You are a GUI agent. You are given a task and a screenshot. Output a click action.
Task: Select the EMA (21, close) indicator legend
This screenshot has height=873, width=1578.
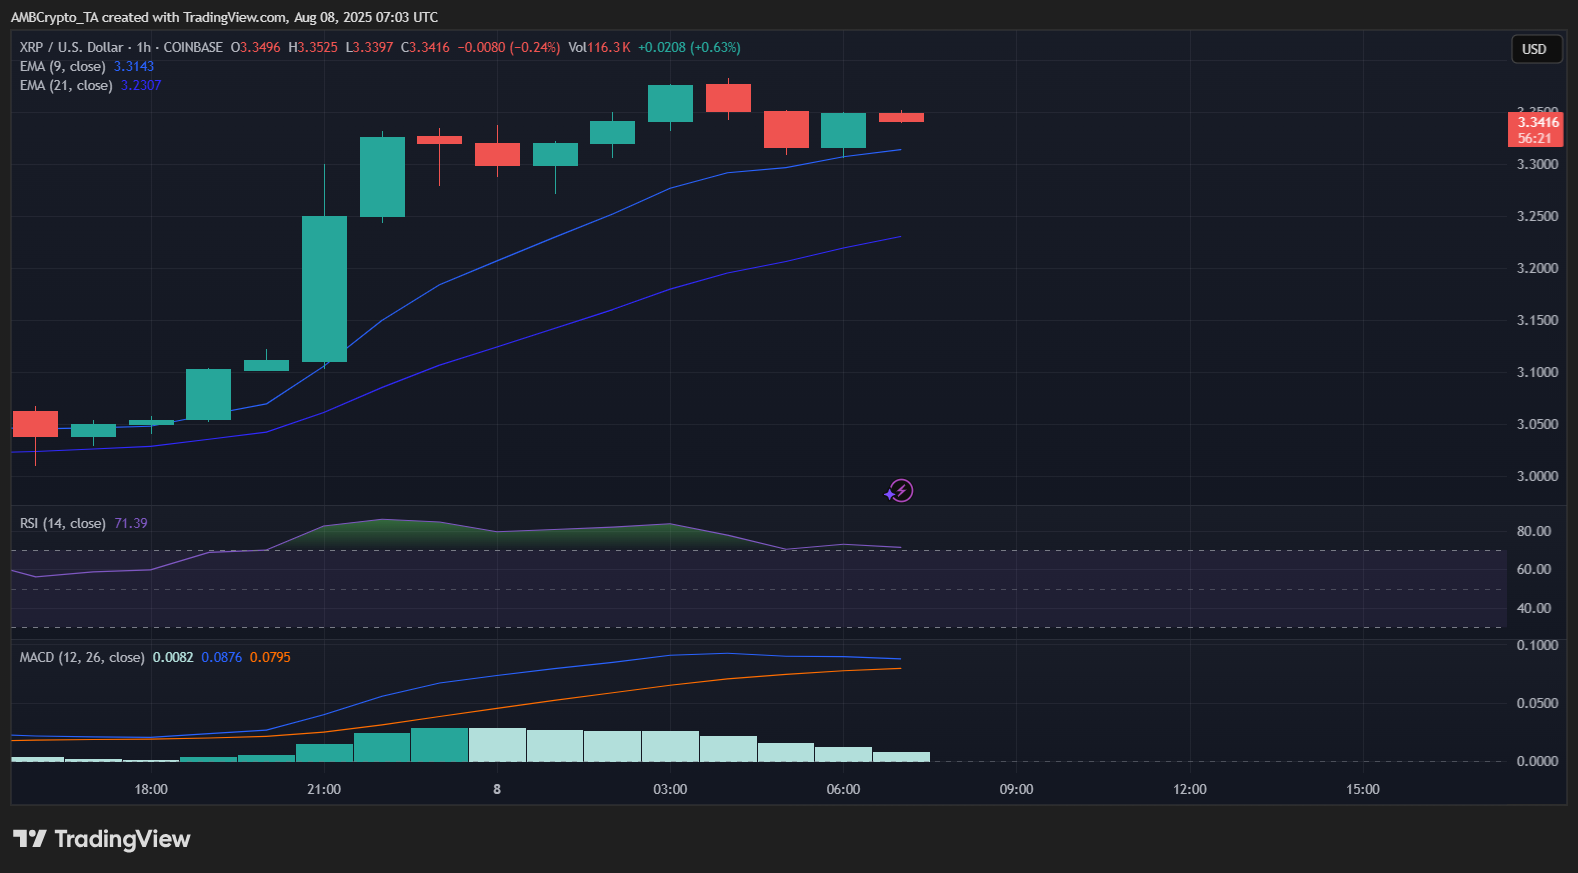(x=66, y=85)
